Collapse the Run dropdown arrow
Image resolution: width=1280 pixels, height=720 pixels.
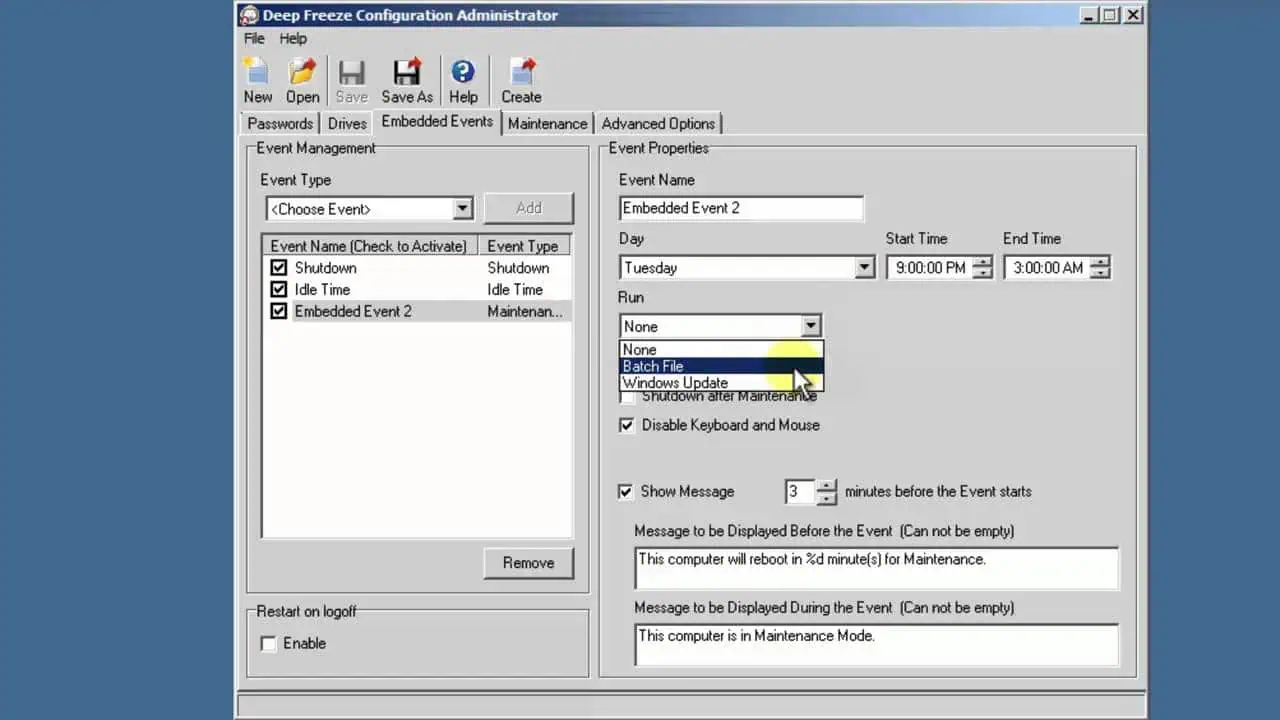[x=811, y=326]
